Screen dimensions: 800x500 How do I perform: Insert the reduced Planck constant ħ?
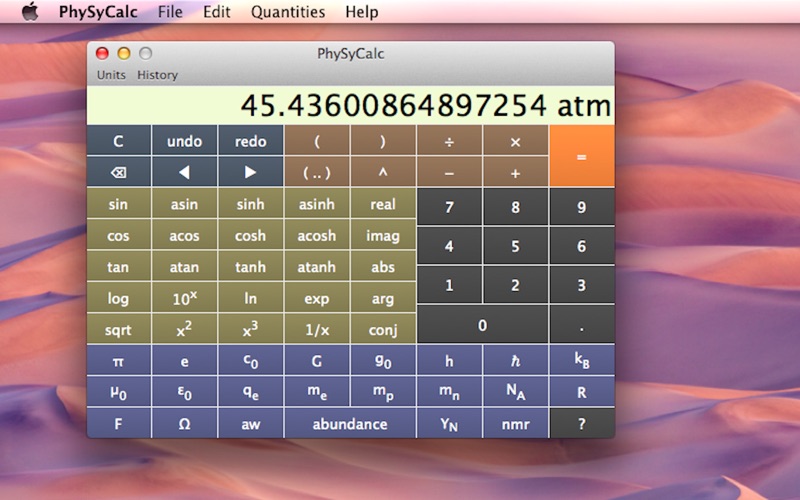(515, 361)
